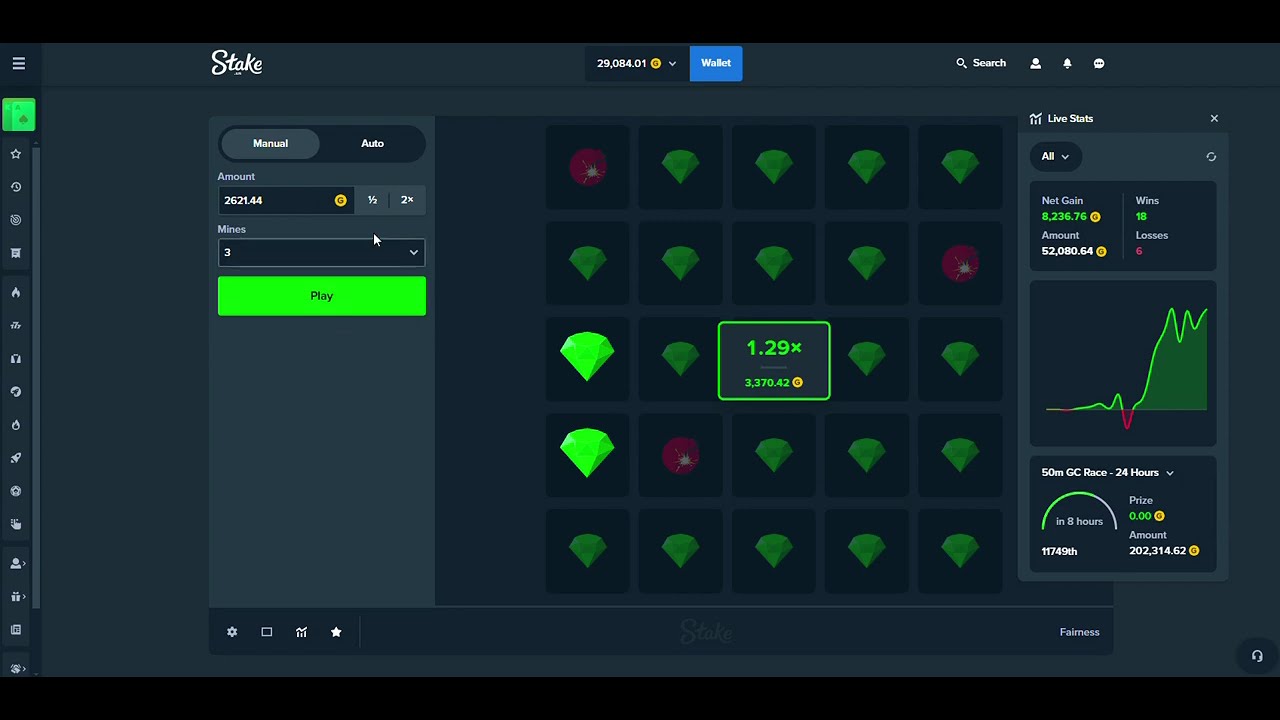1280x720 pixels.
Task: Select the green casino spade sidebar icon
Action: [x=19, y=115]
